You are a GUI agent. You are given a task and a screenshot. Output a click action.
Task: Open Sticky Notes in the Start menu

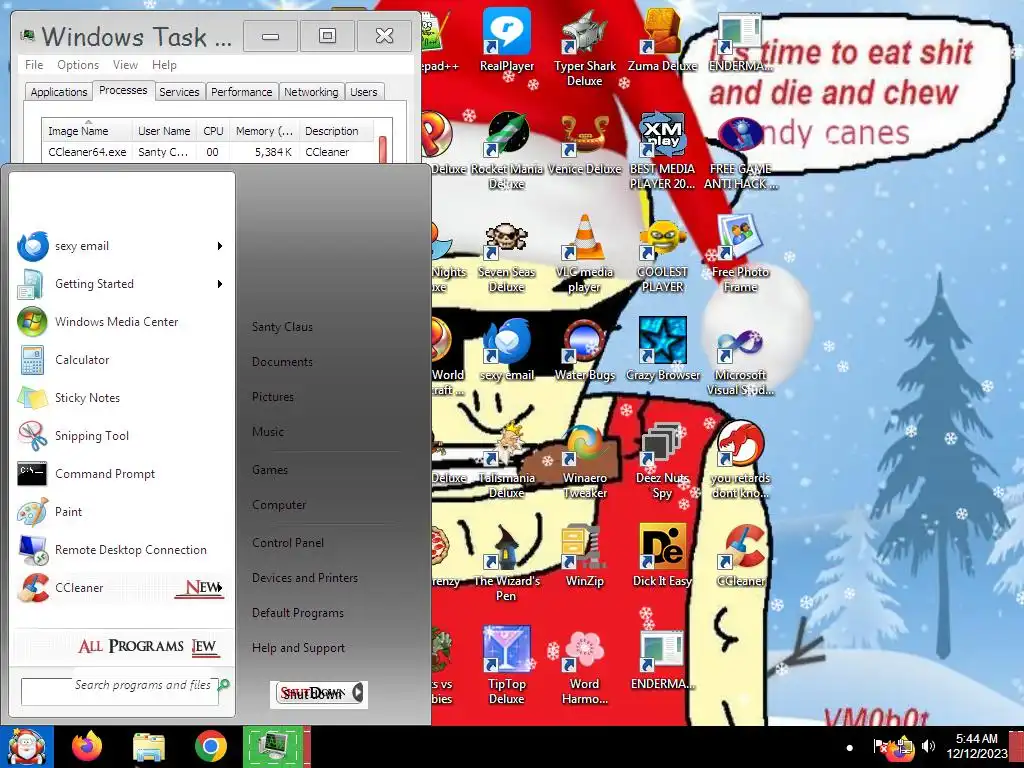point(120,398)
